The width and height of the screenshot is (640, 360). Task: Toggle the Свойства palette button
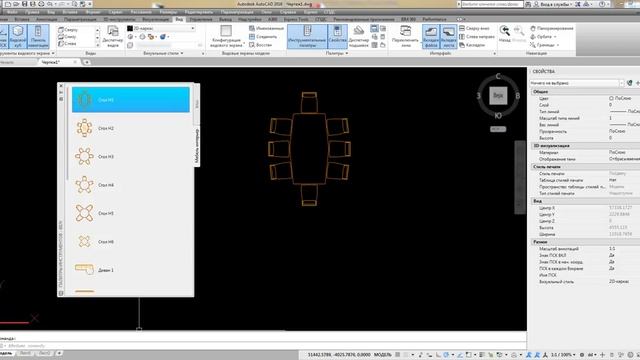click(337, 37)
